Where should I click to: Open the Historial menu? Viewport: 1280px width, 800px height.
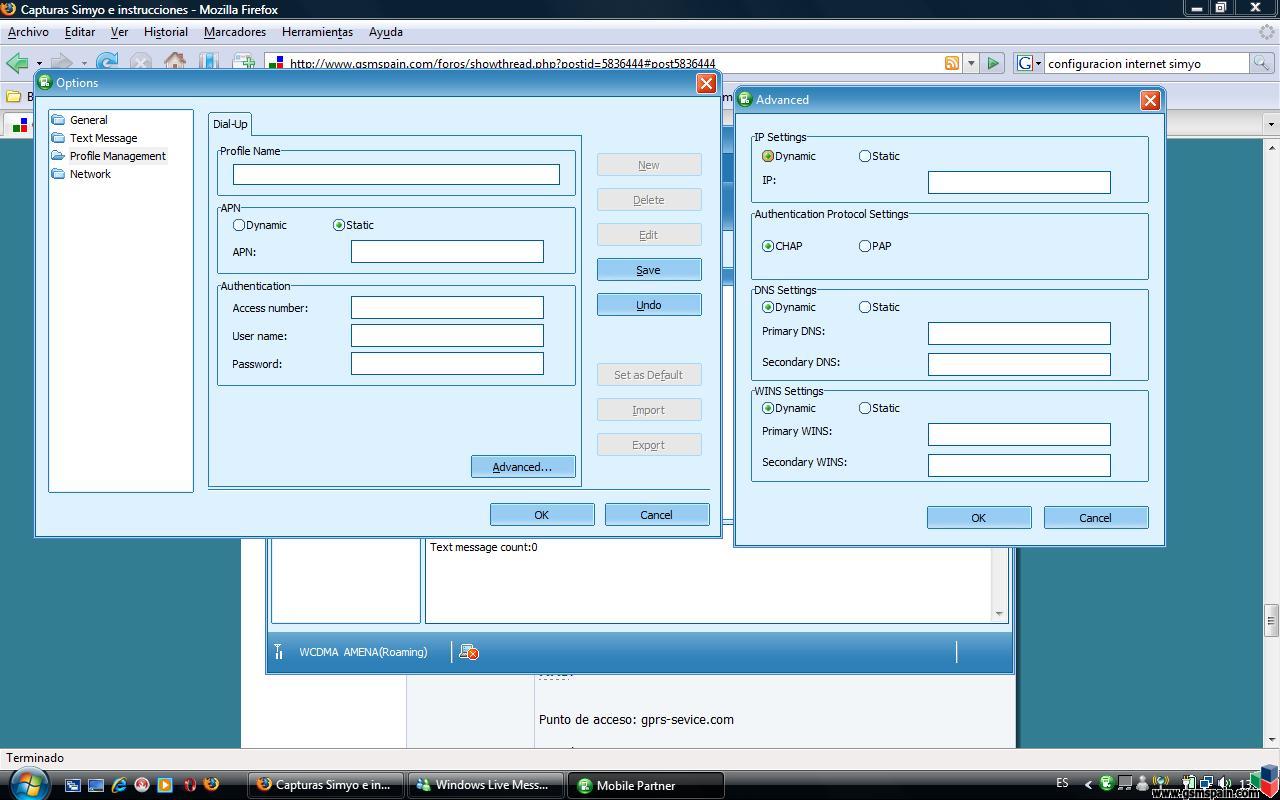tap(166, 32)
